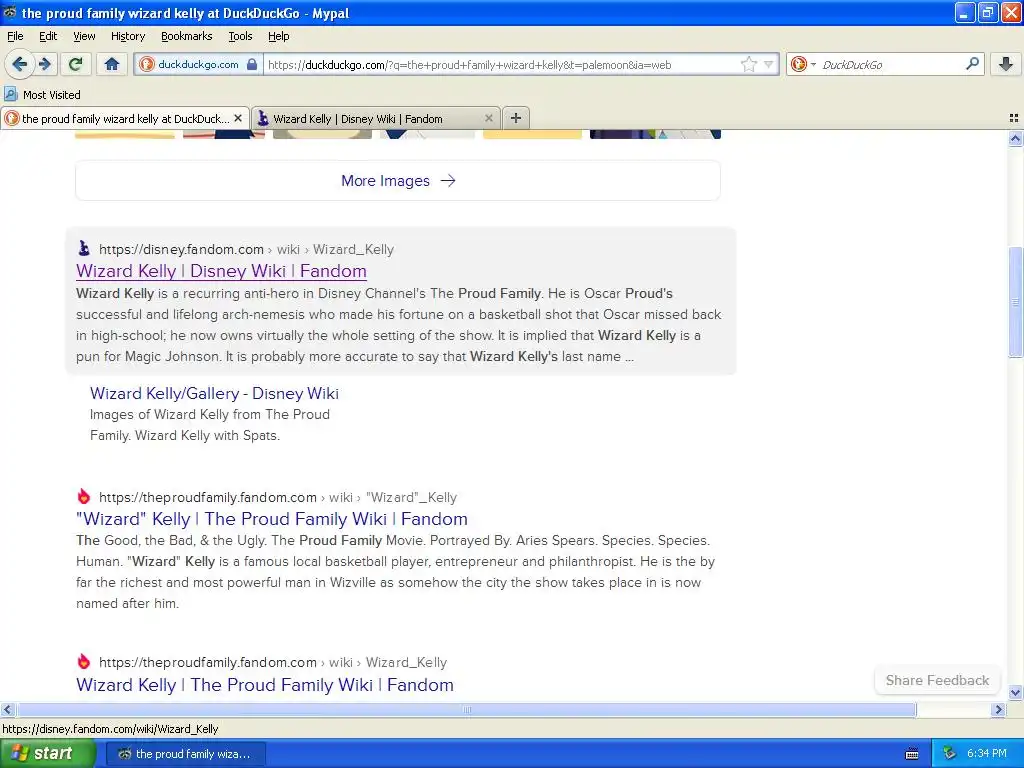The image size is (1024, 768).
Task: Click the disney.fandom.com result URL text
Action: 246,249
